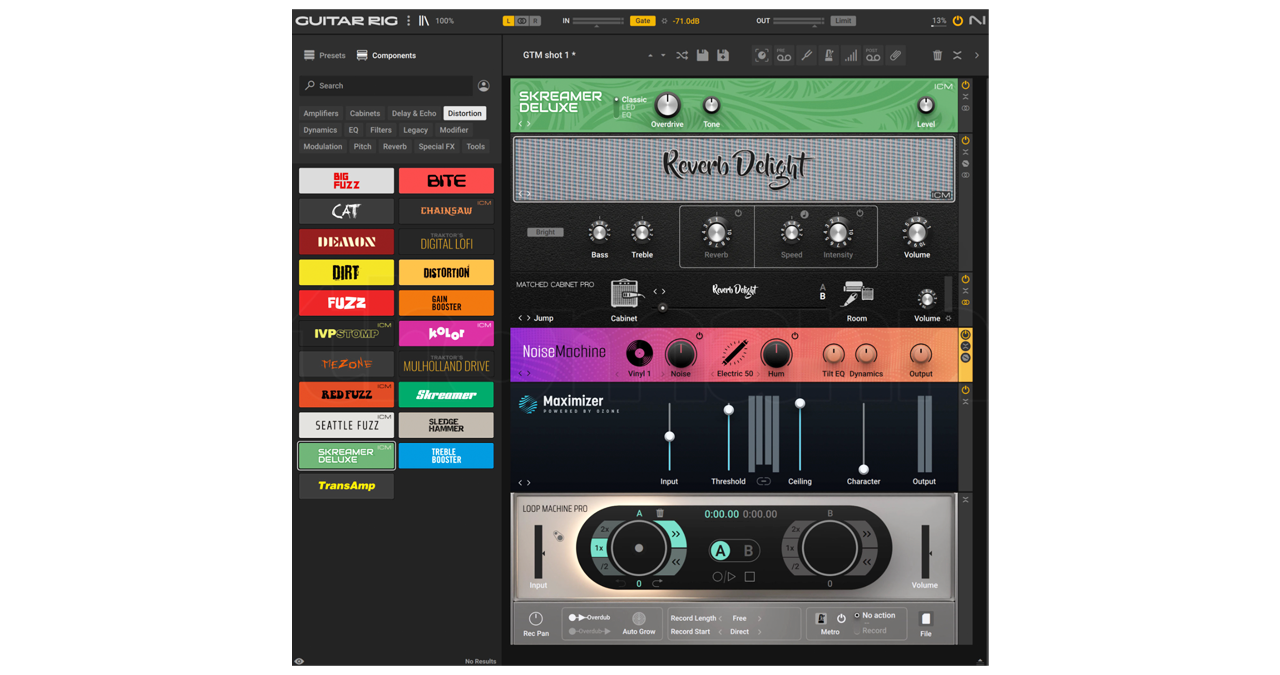1280x675 pixels.
Task: Click next arrow beside Vinyl 1
Action: (663, 374)
